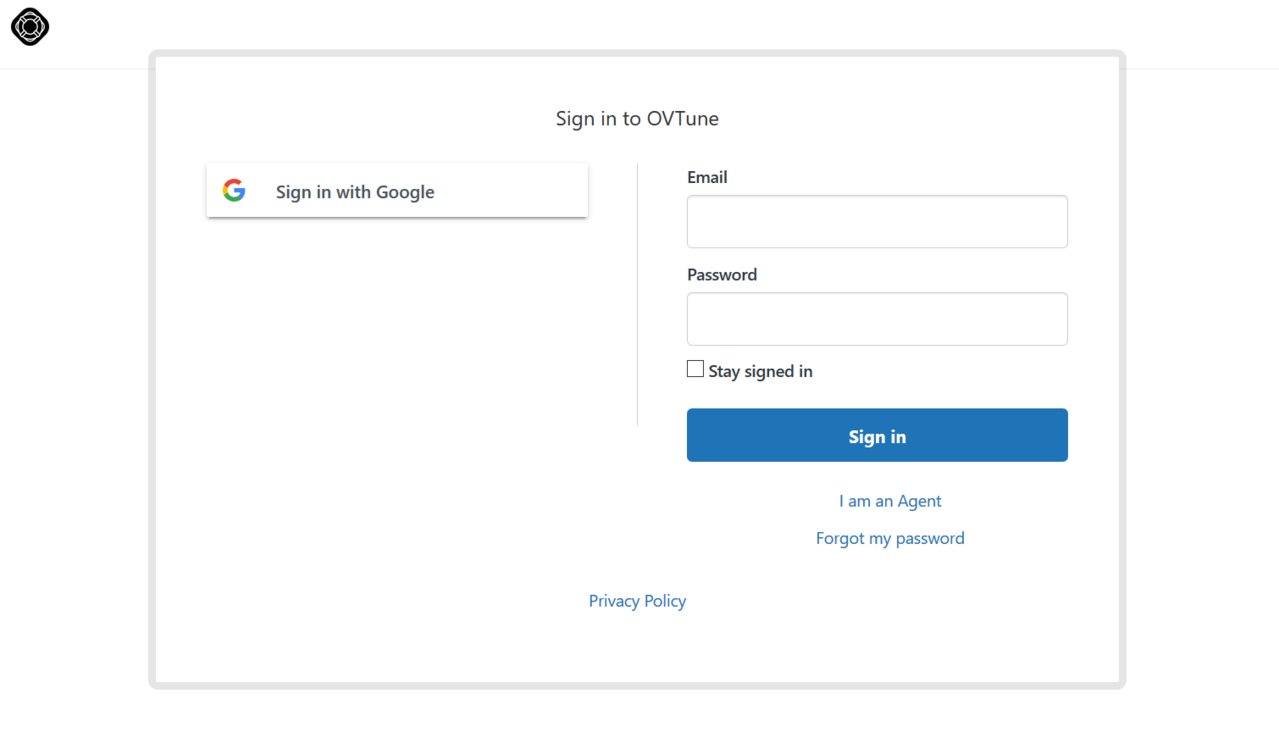Focus the Password input field
The height and width of the screenshot is (749, 1279).
(877, 319)
